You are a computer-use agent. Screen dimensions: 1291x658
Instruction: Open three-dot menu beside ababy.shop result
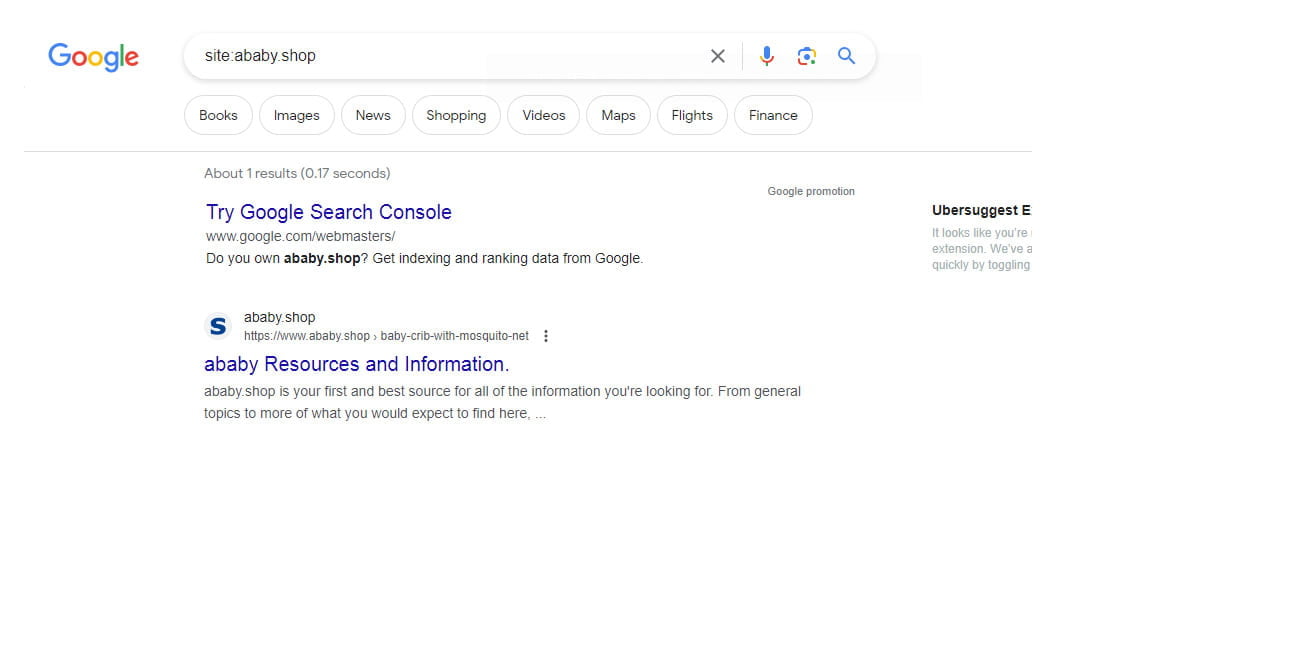[545, 336]
